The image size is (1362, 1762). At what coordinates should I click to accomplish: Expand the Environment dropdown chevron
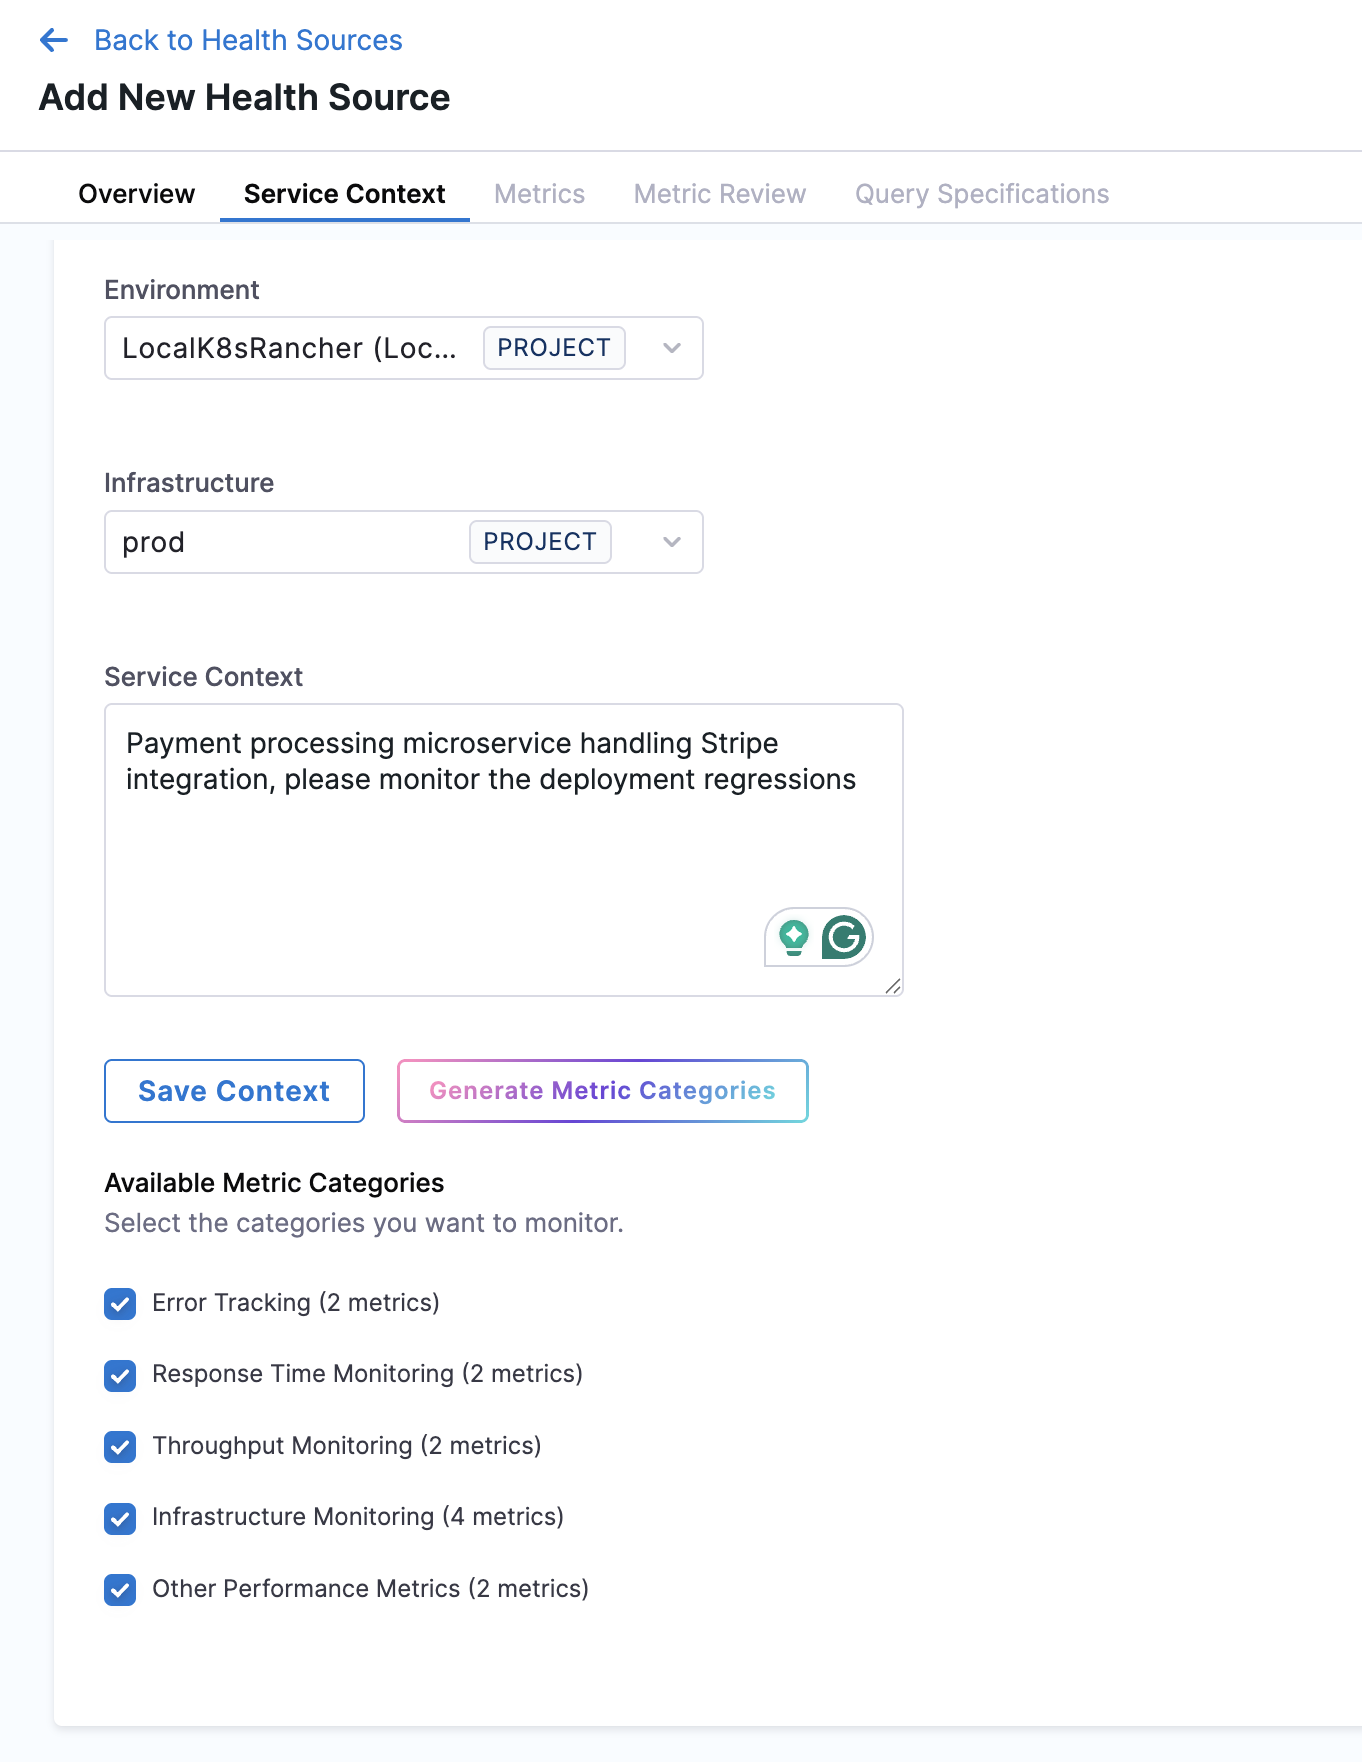coord(672,348)
